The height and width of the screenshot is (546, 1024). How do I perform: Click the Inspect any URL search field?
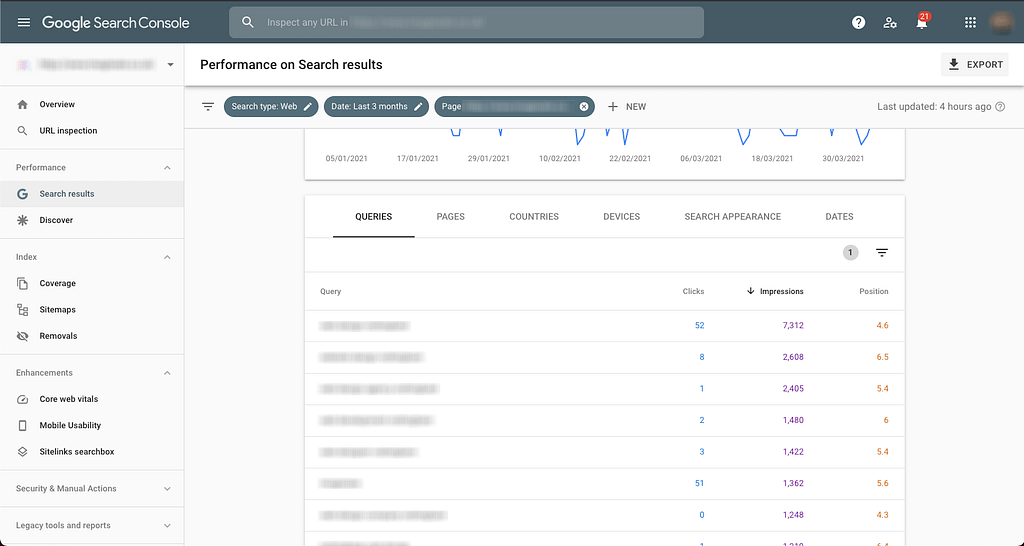[466, 22]
